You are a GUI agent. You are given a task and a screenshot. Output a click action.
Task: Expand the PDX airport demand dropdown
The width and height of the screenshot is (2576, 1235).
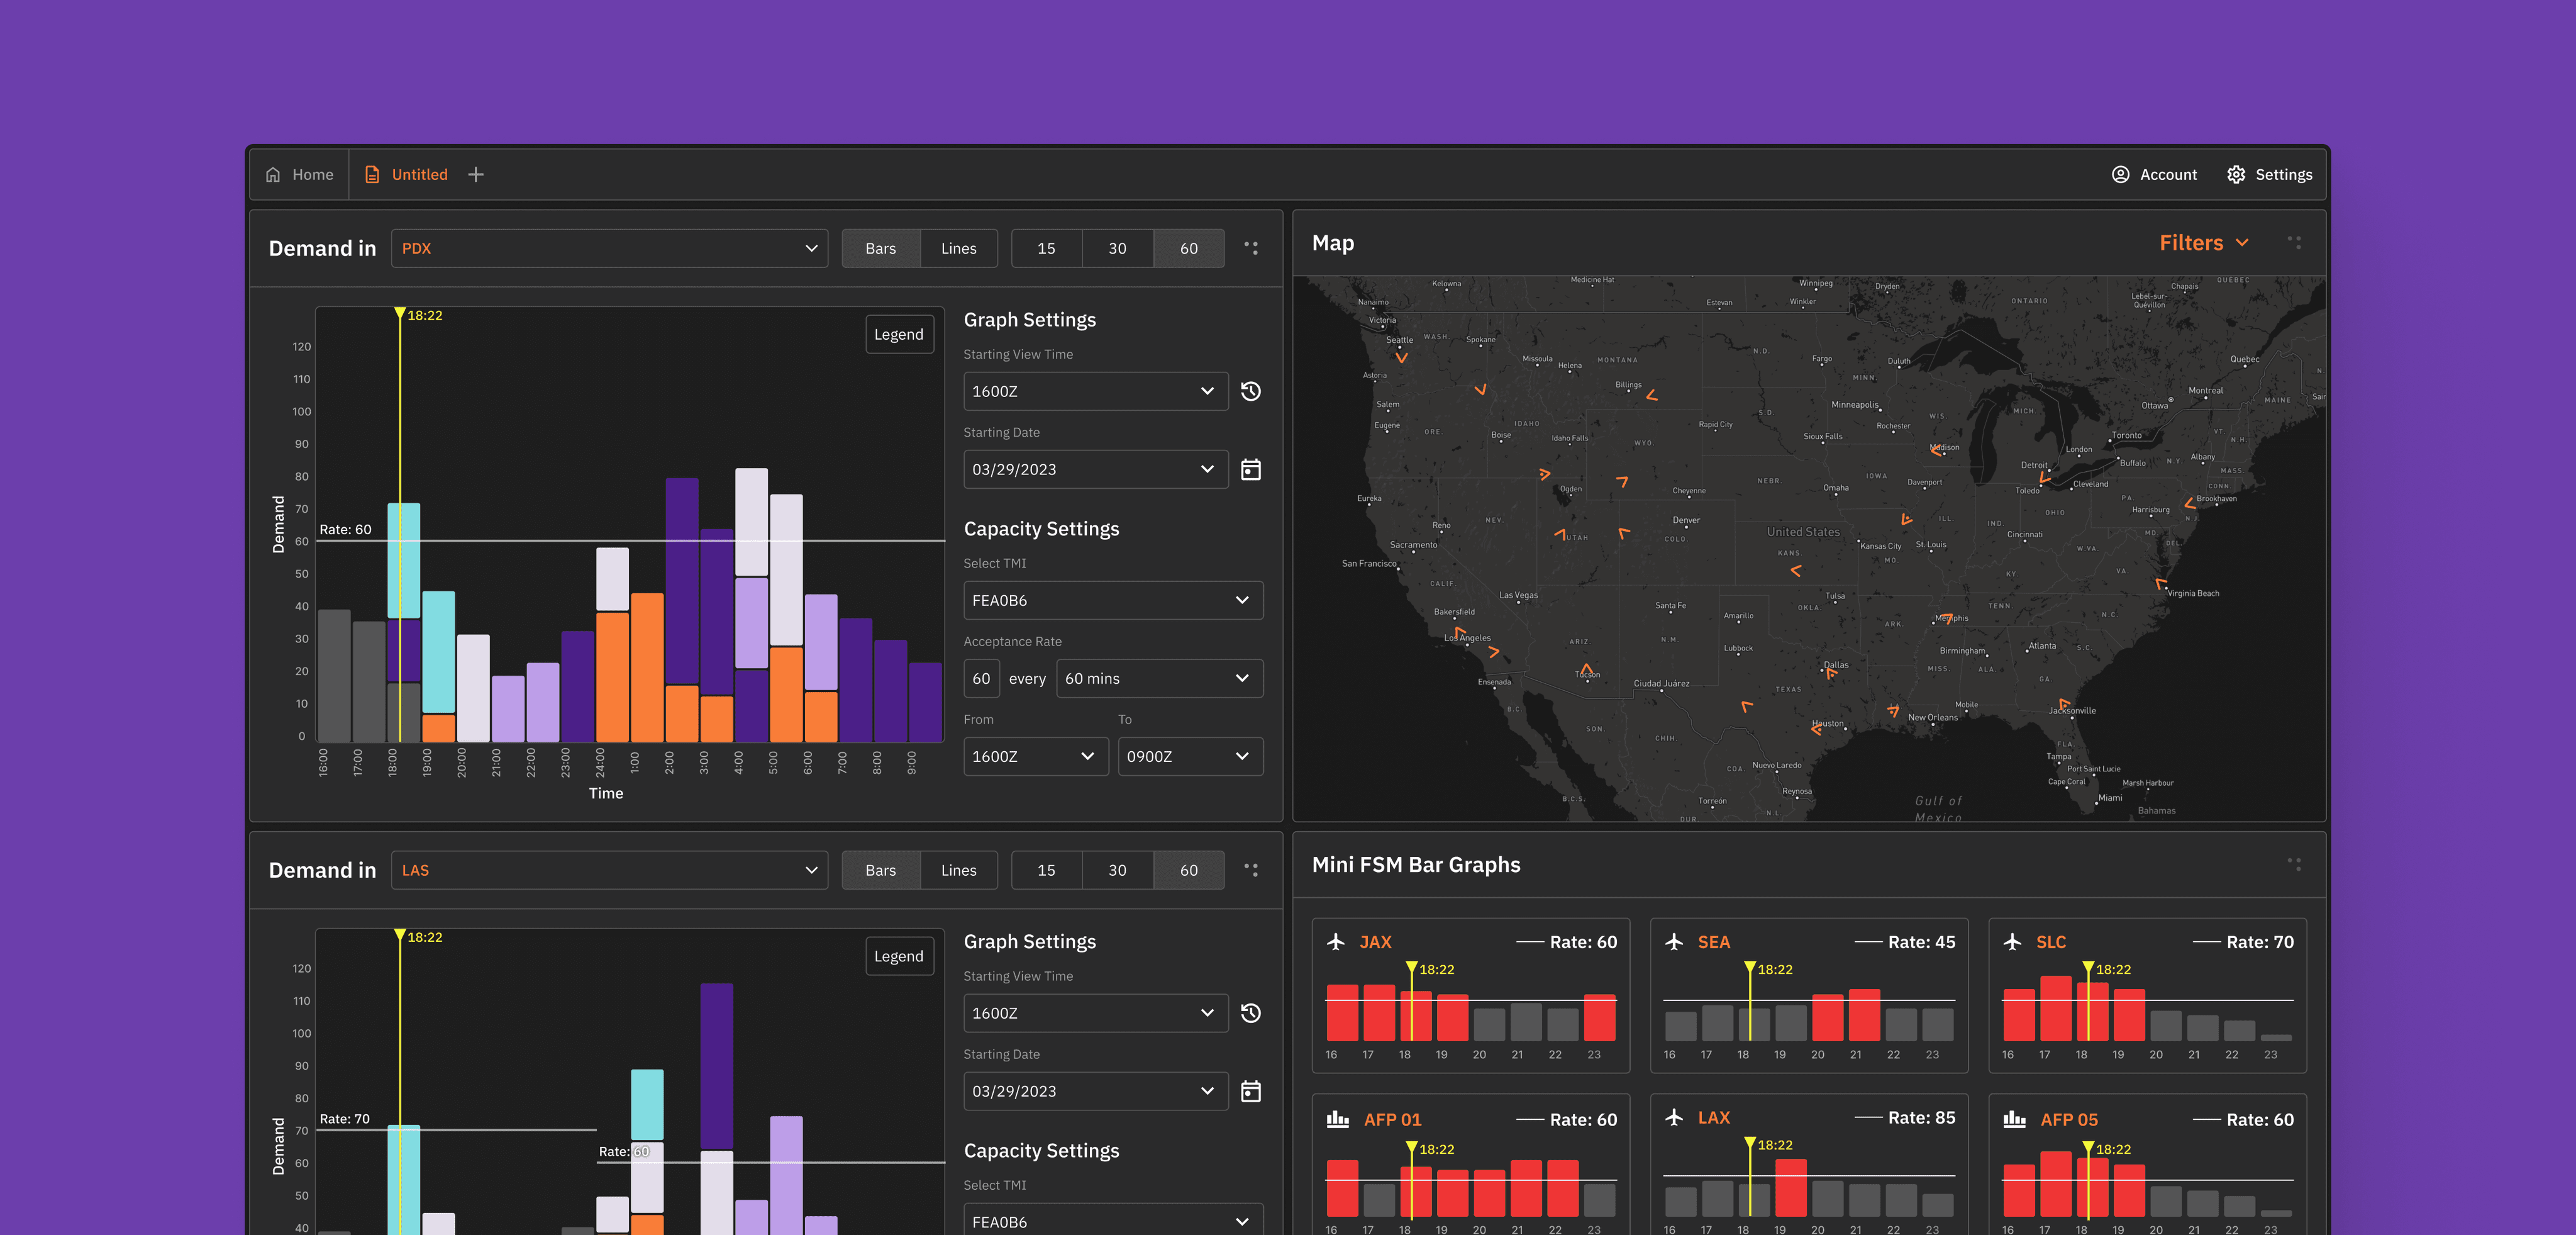609,248
